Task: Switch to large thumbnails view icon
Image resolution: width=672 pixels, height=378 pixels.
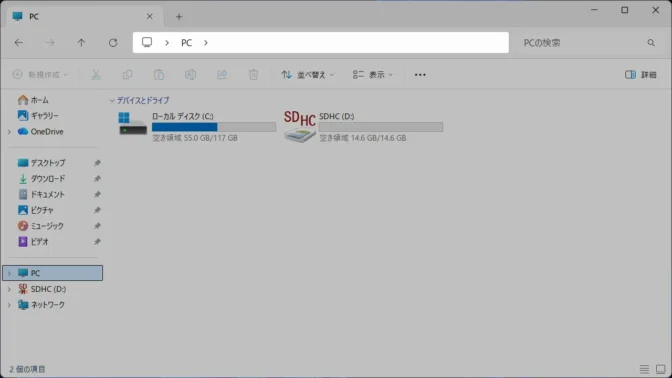Action: pos(660,369)
